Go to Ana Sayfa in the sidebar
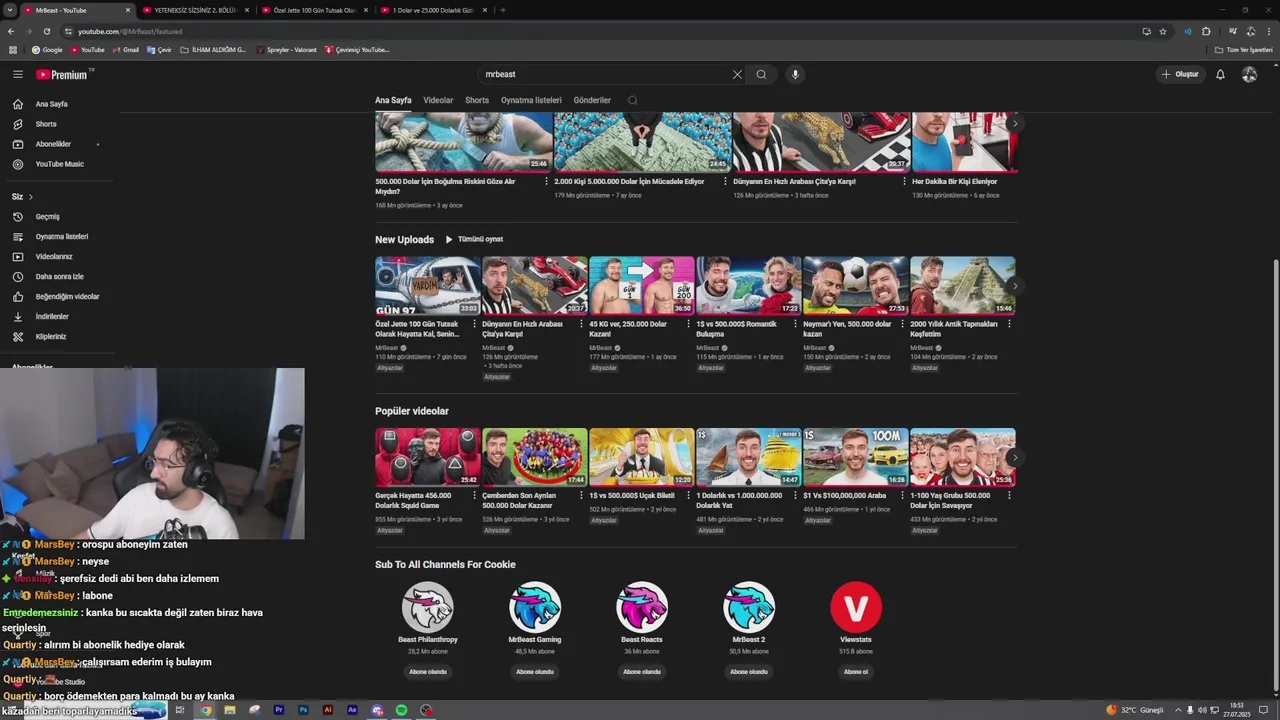This screenshot has height=720, width=1280. [x=52, y=104]
